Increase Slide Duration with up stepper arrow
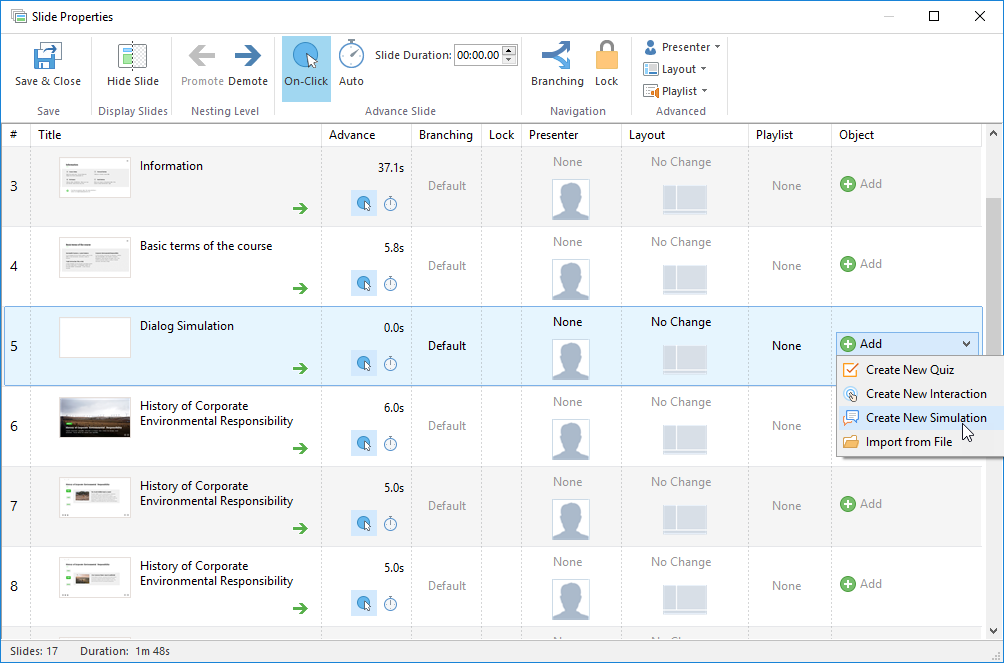This screenshot has height=663, width=1004. click(x=510, y=51)
